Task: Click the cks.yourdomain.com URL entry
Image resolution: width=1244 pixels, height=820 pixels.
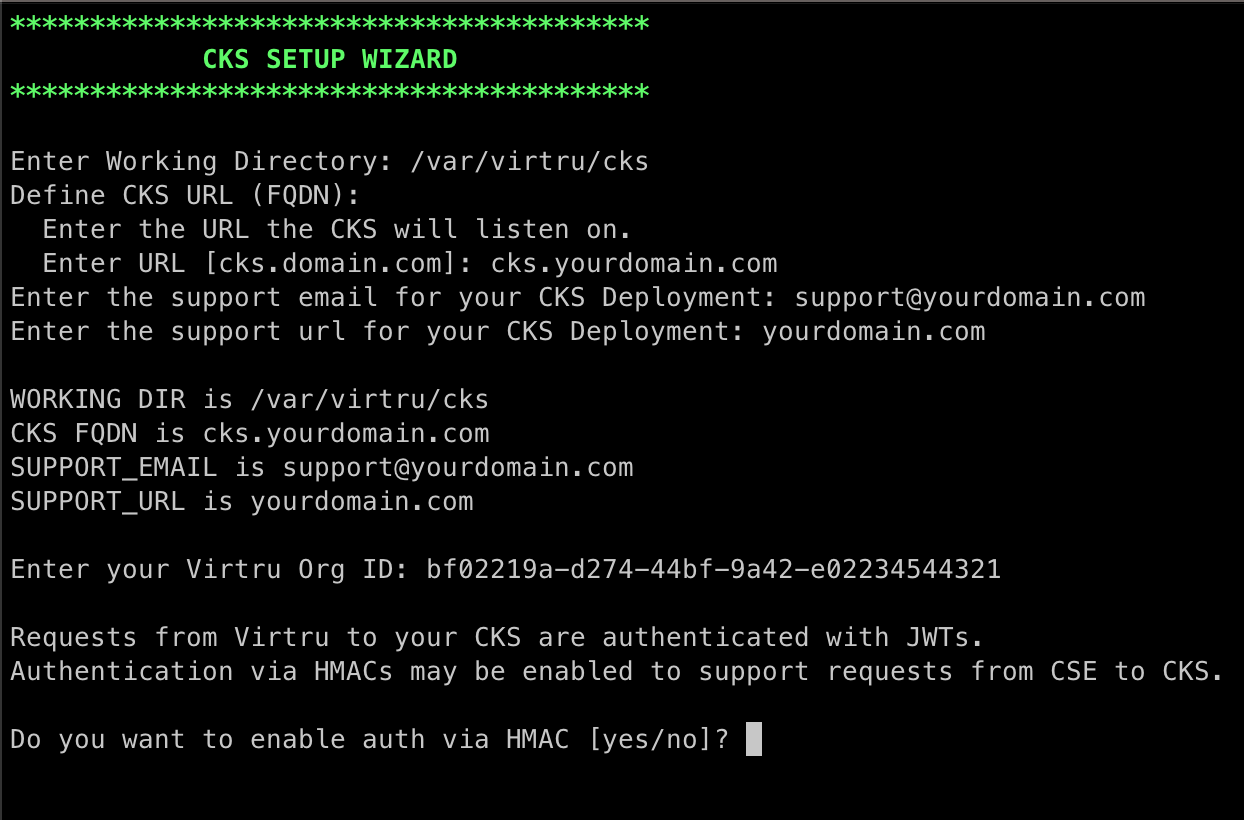Action: point(634,264)
